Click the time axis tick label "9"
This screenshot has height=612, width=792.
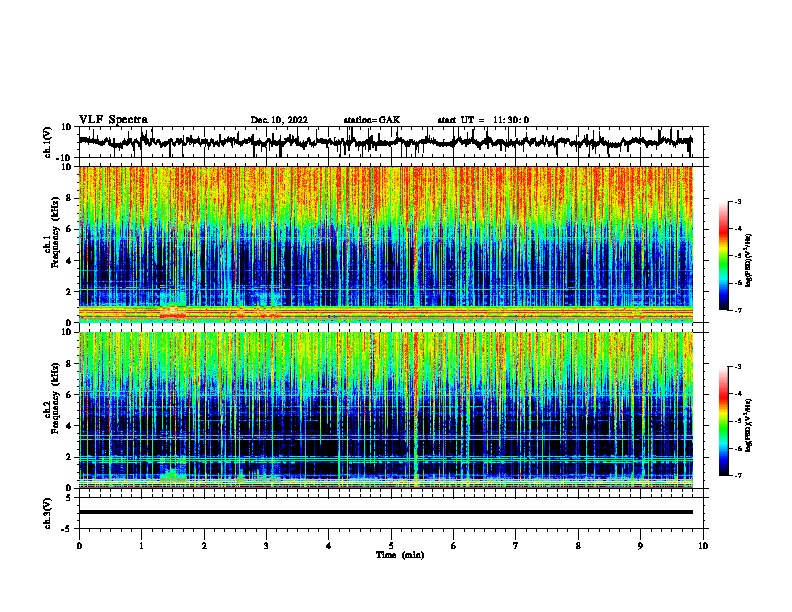pos(640,546)
